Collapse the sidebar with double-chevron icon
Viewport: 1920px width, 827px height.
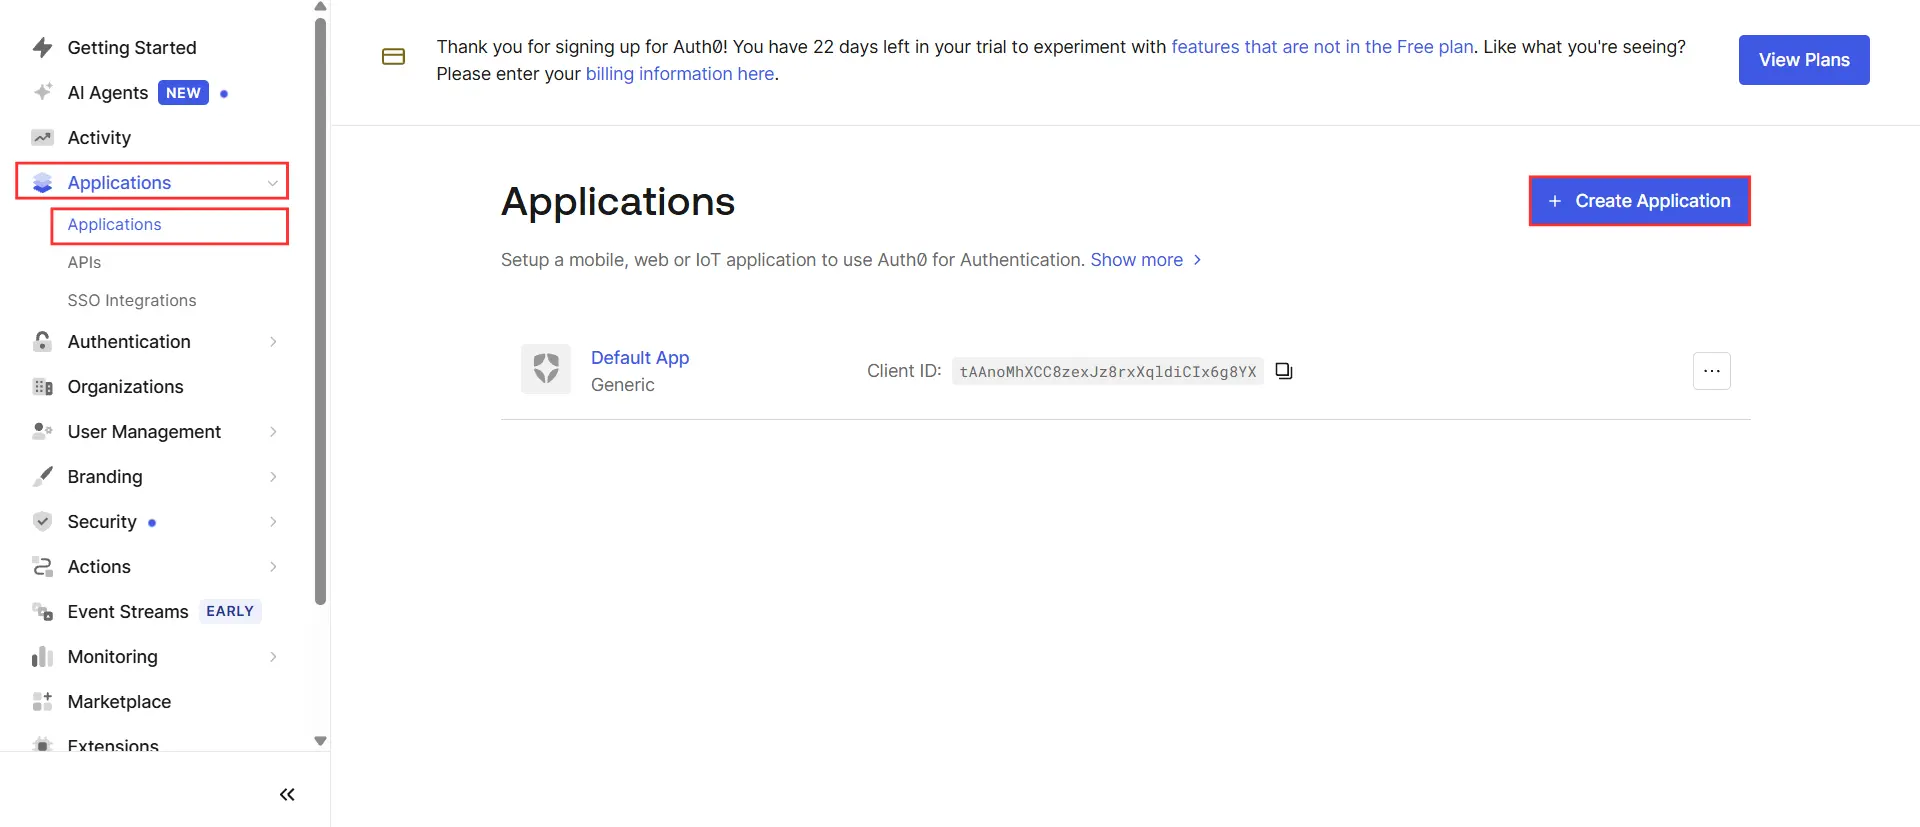(x=287, y=794)
